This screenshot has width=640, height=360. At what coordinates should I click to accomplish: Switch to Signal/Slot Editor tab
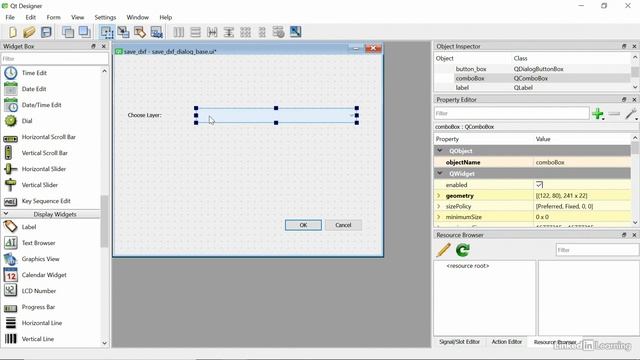tap(459, 342)
